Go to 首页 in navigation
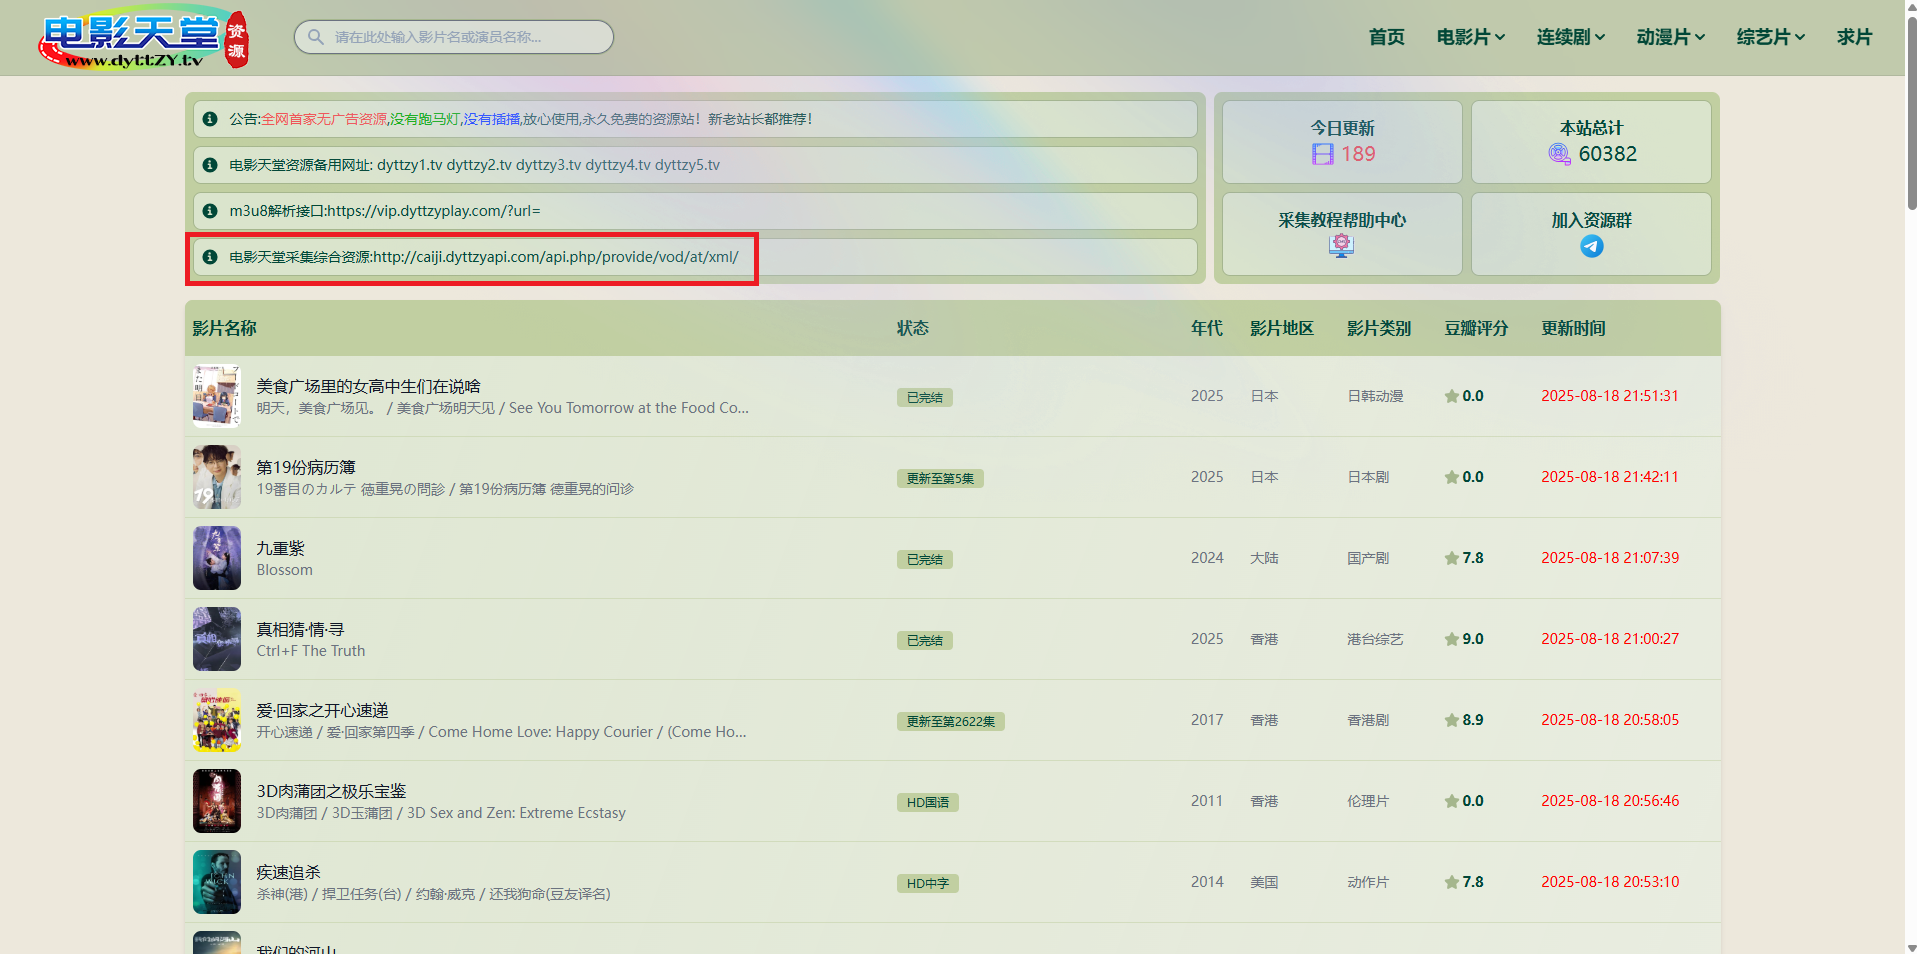 [x=1387, y=37]
